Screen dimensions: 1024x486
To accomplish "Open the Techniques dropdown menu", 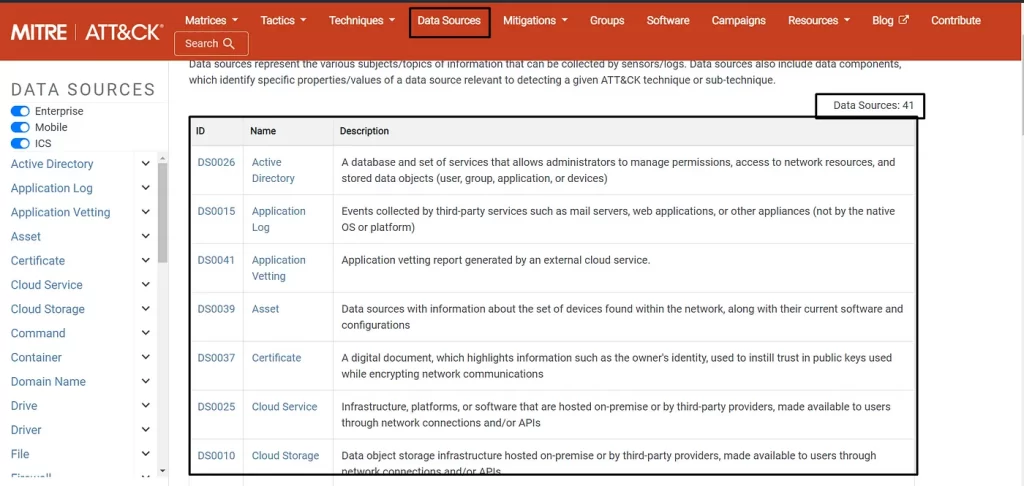I will point(362,20).
